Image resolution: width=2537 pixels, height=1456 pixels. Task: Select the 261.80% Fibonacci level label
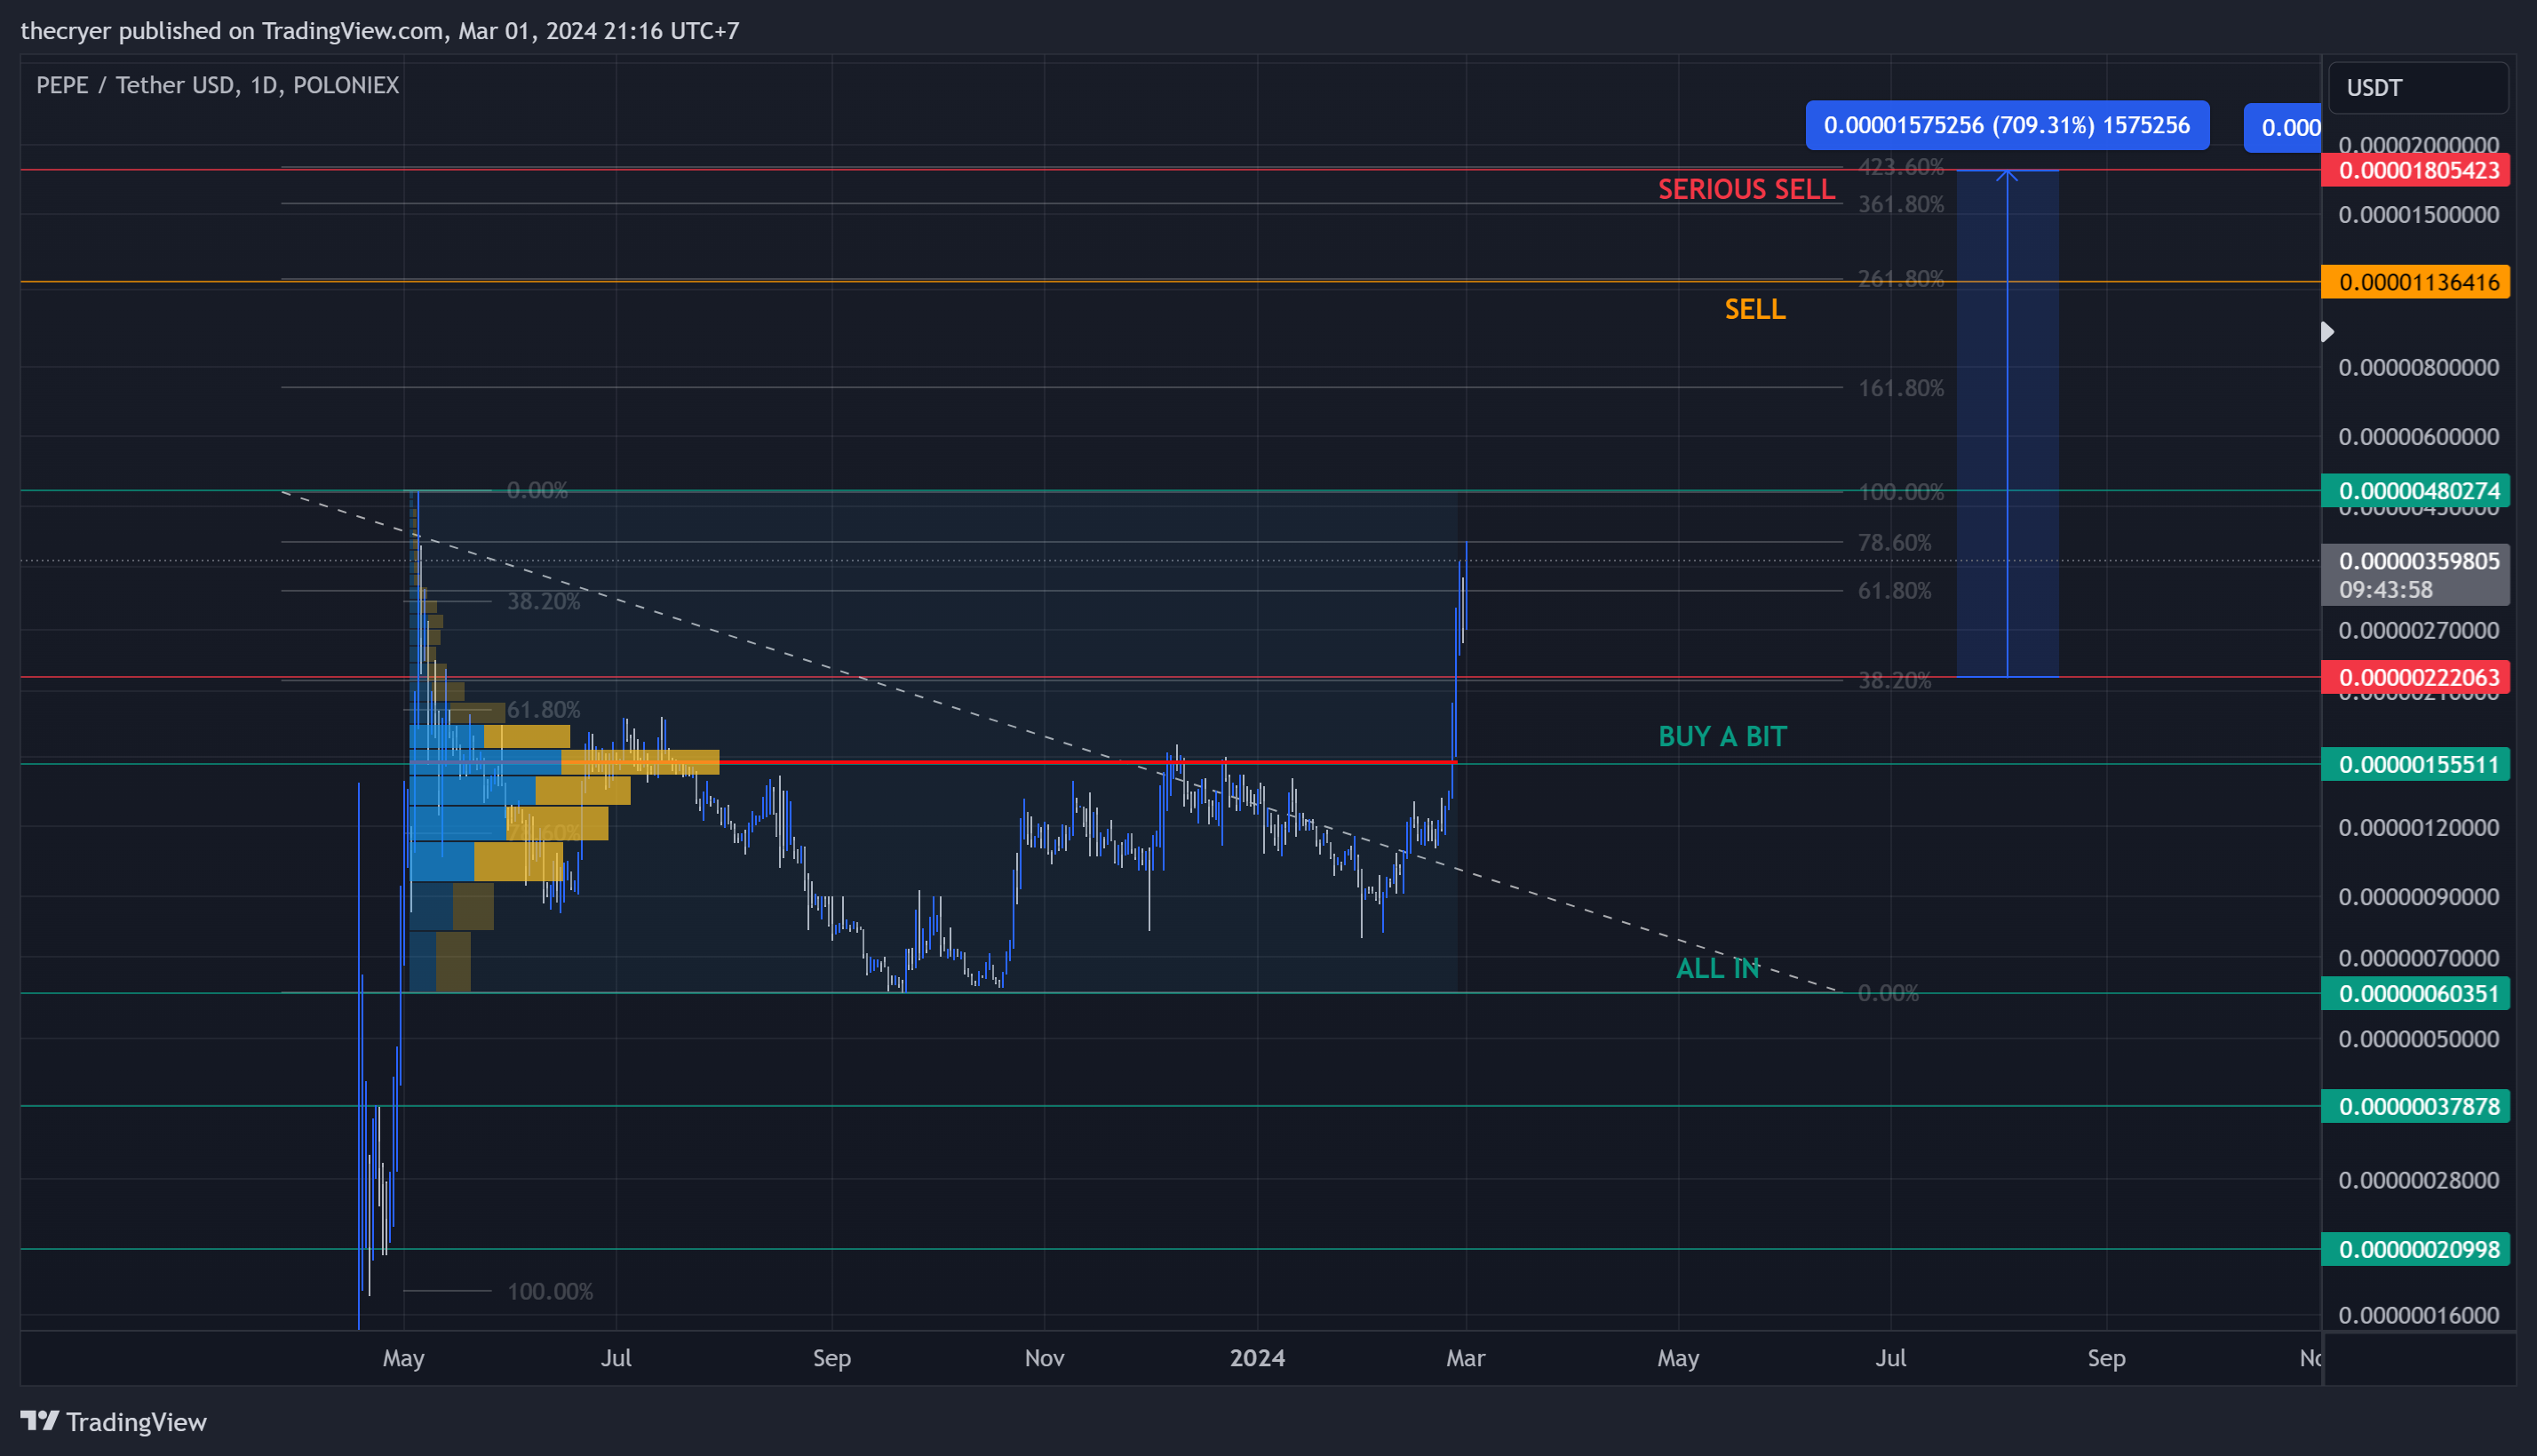[x=1901, y=278]
